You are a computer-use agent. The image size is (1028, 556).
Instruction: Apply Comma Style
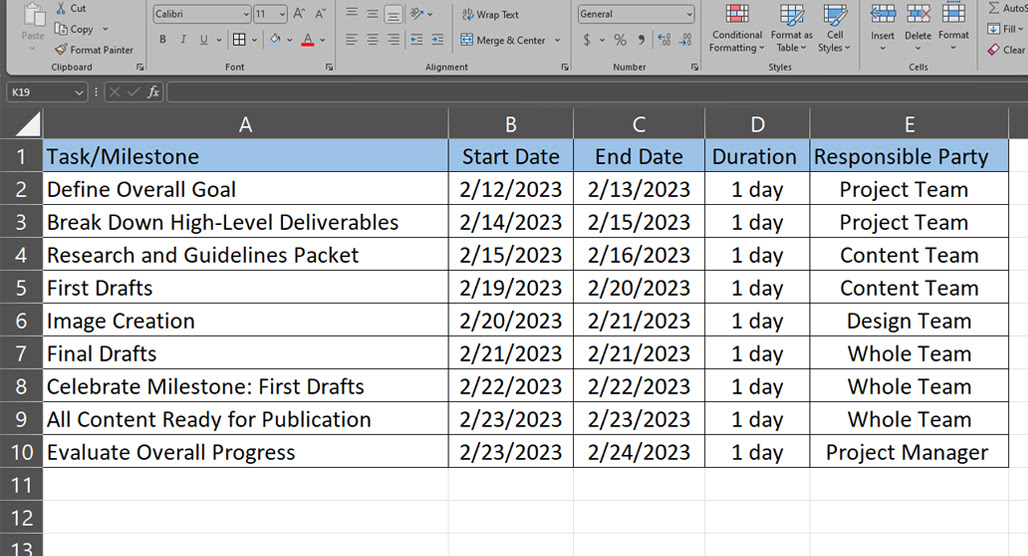click(641, 40)
